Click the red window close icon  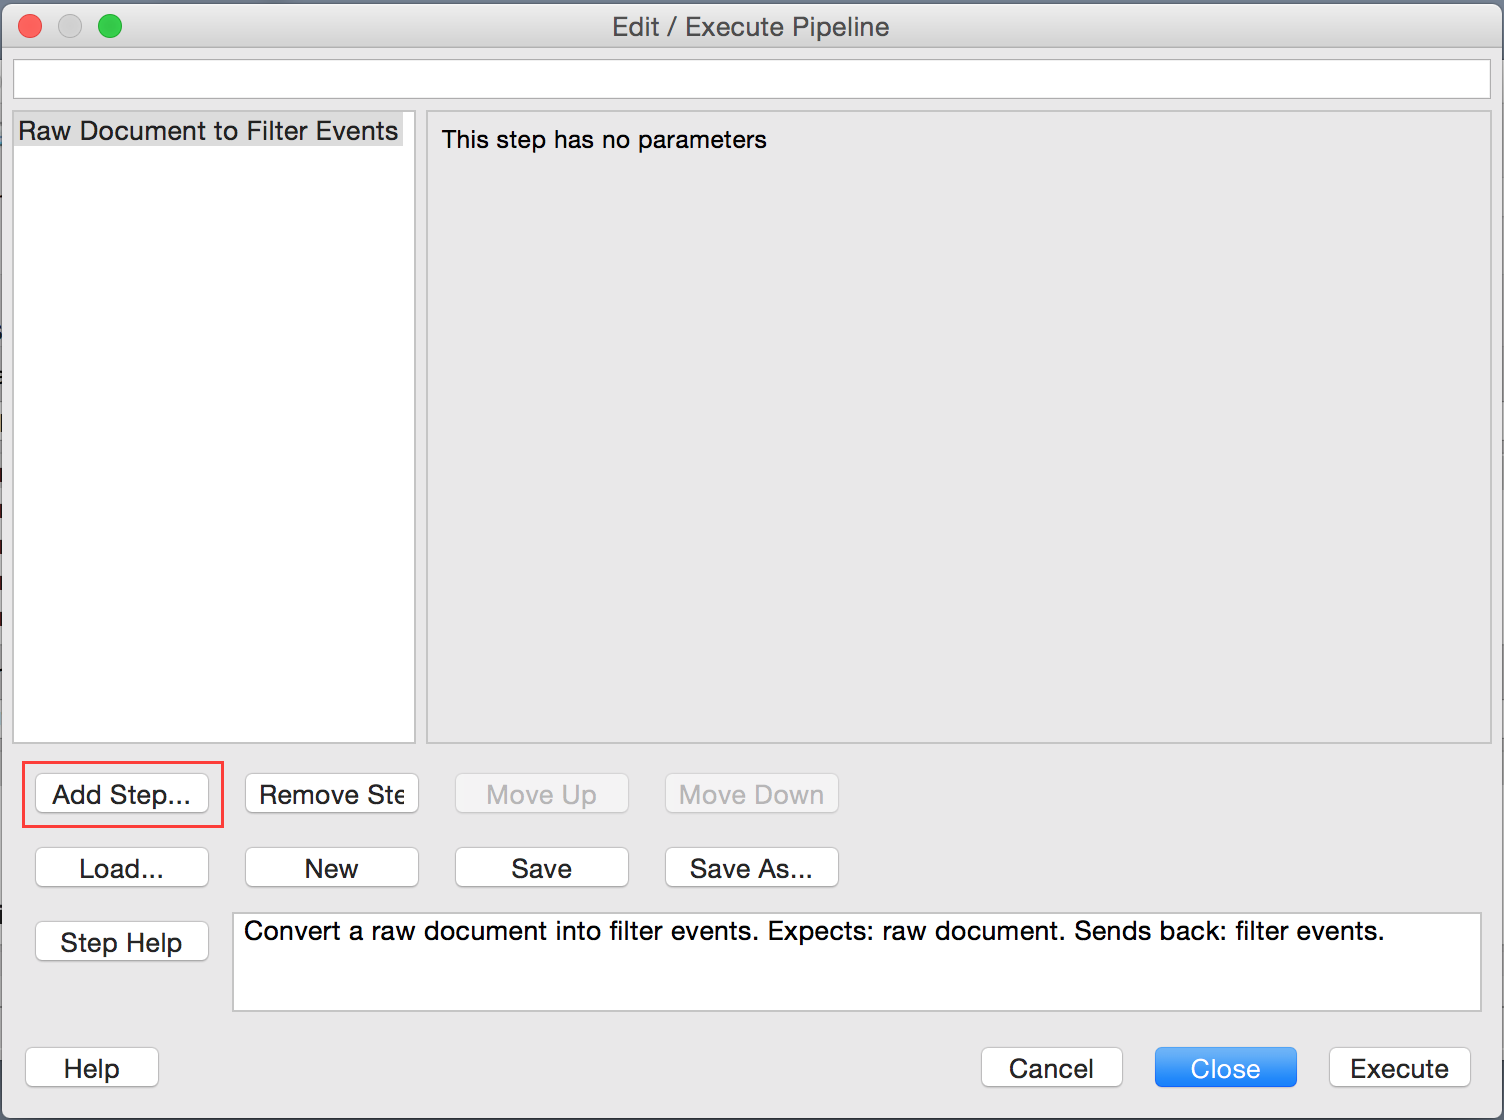pos(30,26)
